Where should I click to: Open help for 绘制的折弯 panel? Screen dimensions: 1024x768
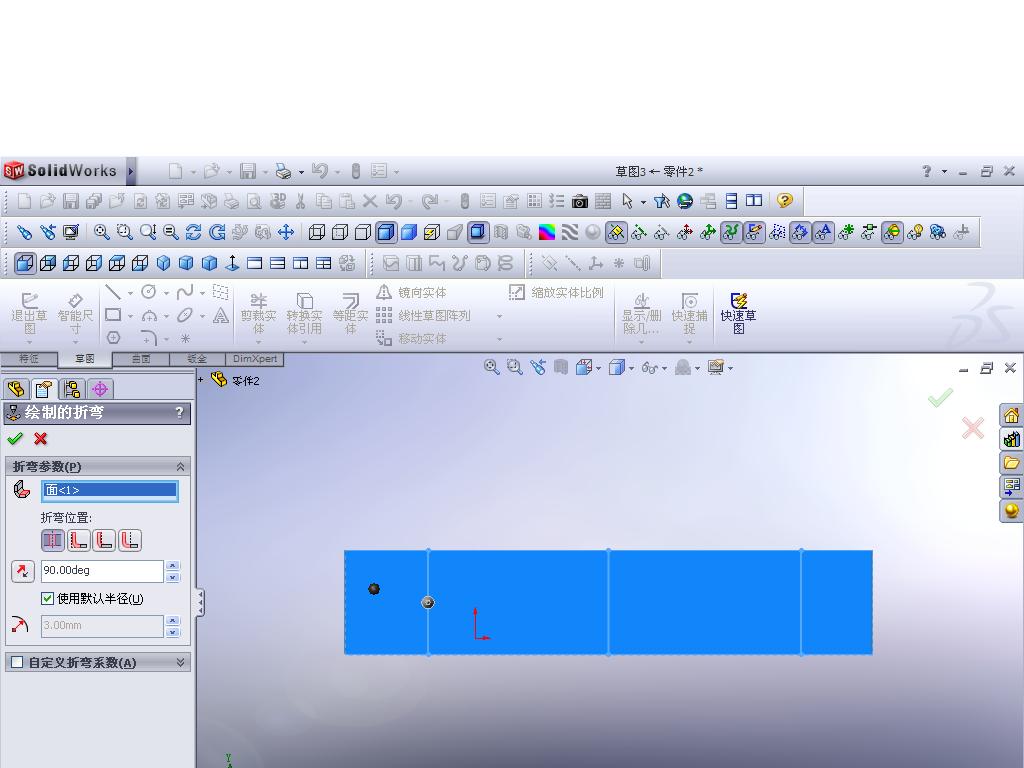coord(179,412)
